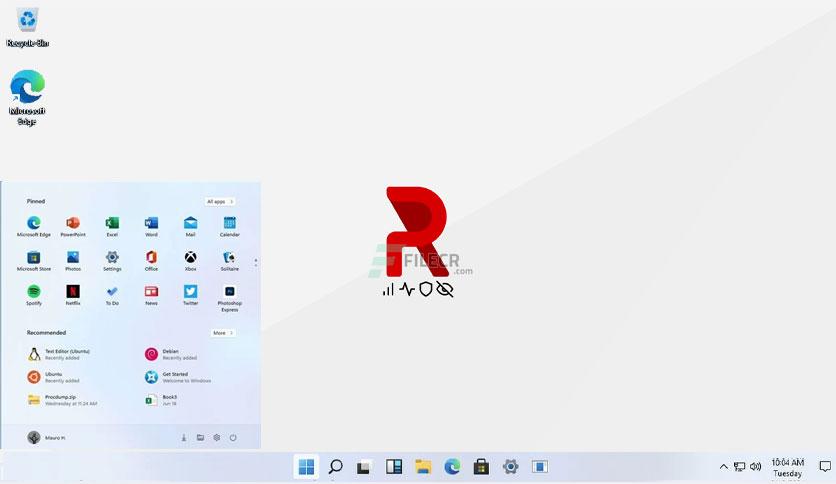
Task: Click the Start button on taskbar
Action: click(x=306, y=467)
